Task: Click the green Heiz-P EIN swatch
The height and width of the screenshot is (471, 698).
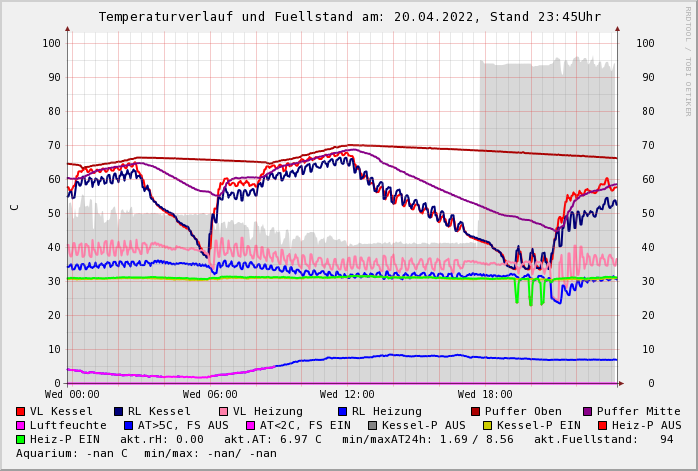Action: [x=21, y=440]
